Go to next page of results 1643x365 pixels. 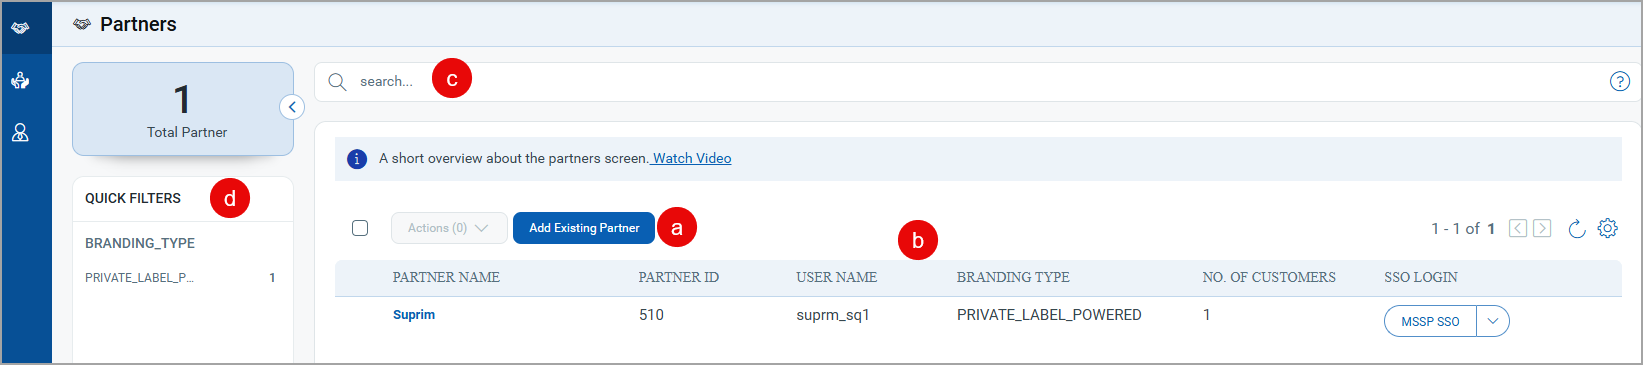(1542, 228)
